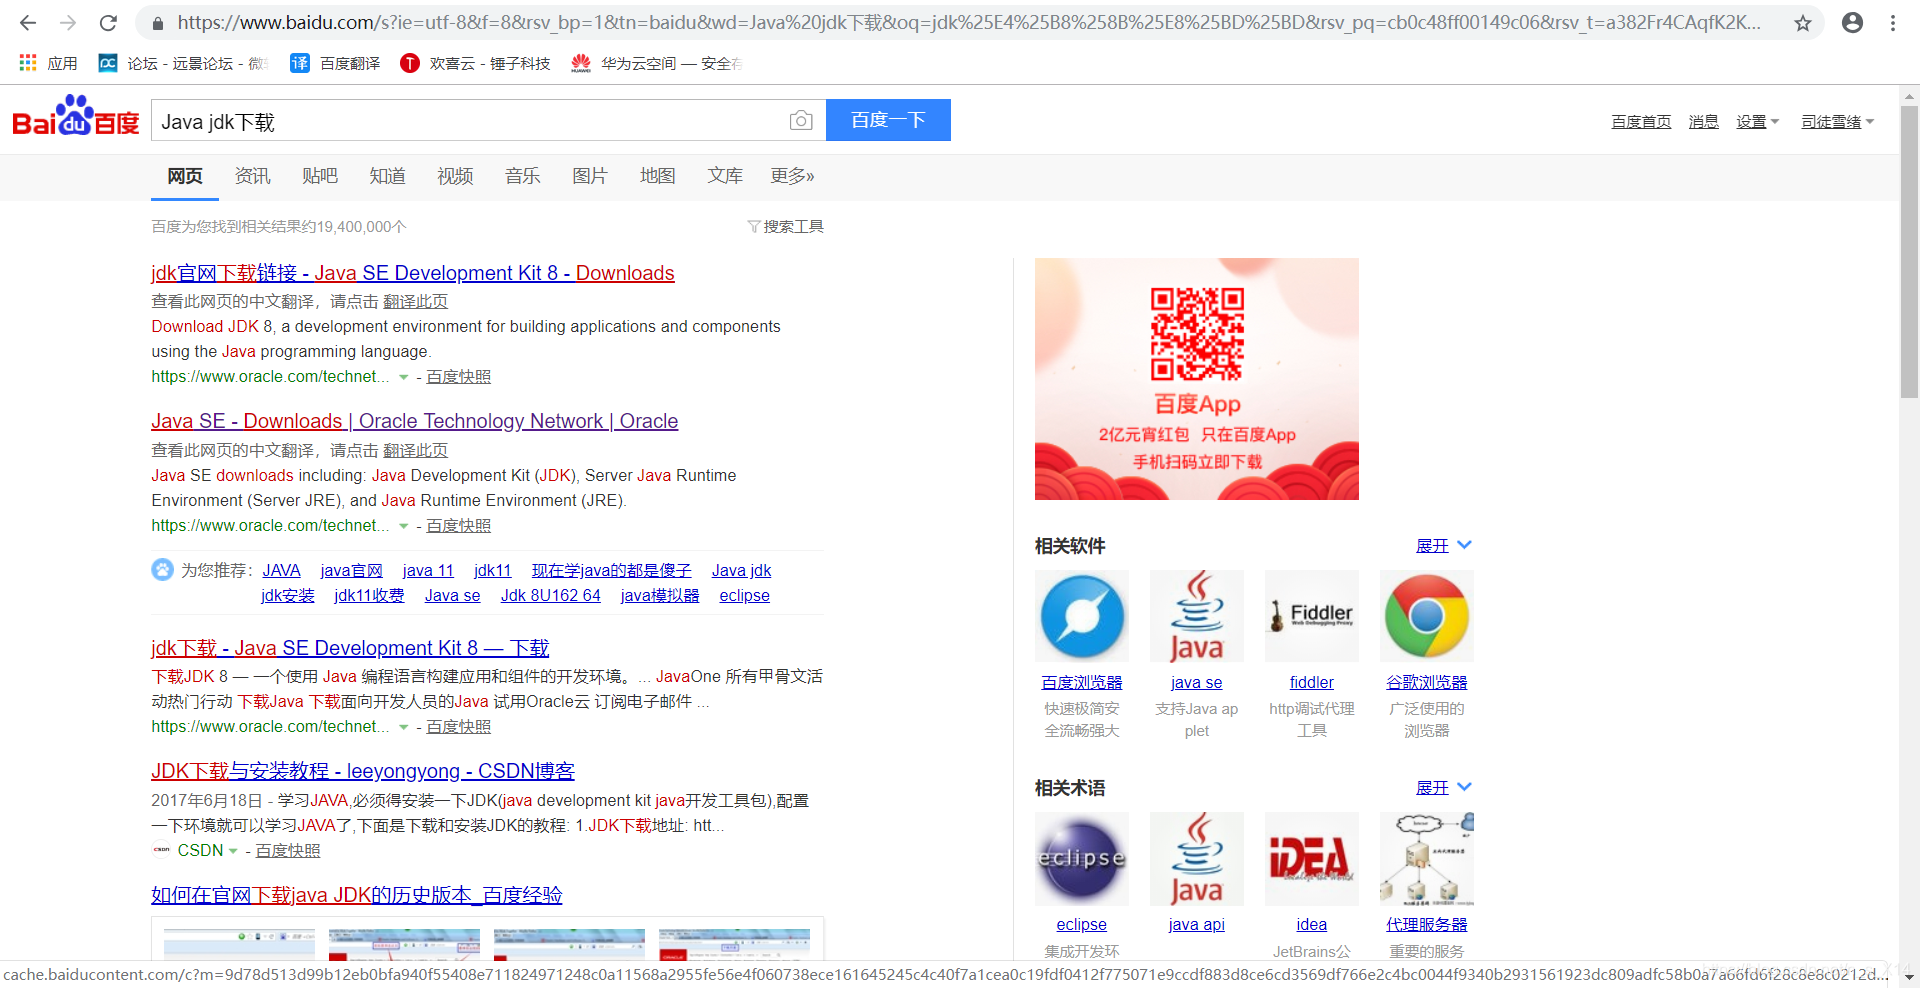
Task: Click 消息 link
Action: [1703, 122]
